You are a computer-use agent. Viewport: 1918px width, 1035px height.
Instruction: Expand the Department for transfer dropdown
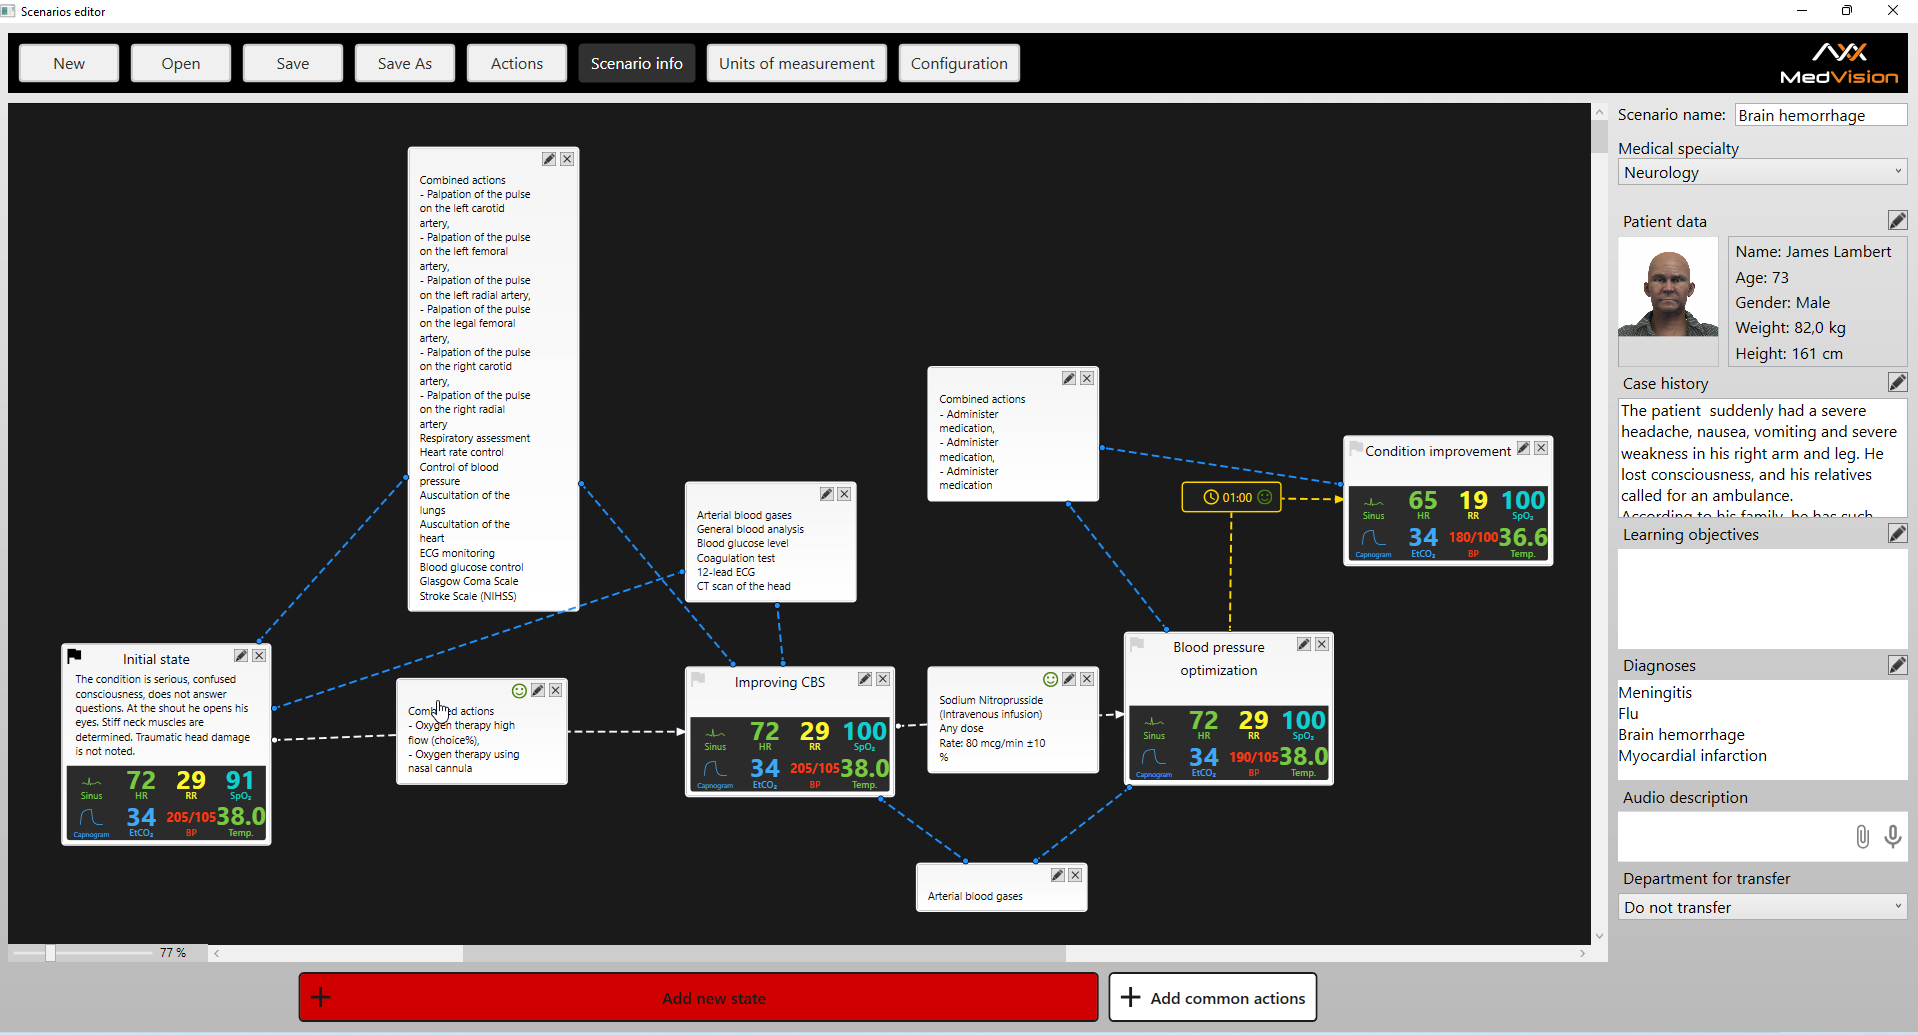[x=1762, y=907]
